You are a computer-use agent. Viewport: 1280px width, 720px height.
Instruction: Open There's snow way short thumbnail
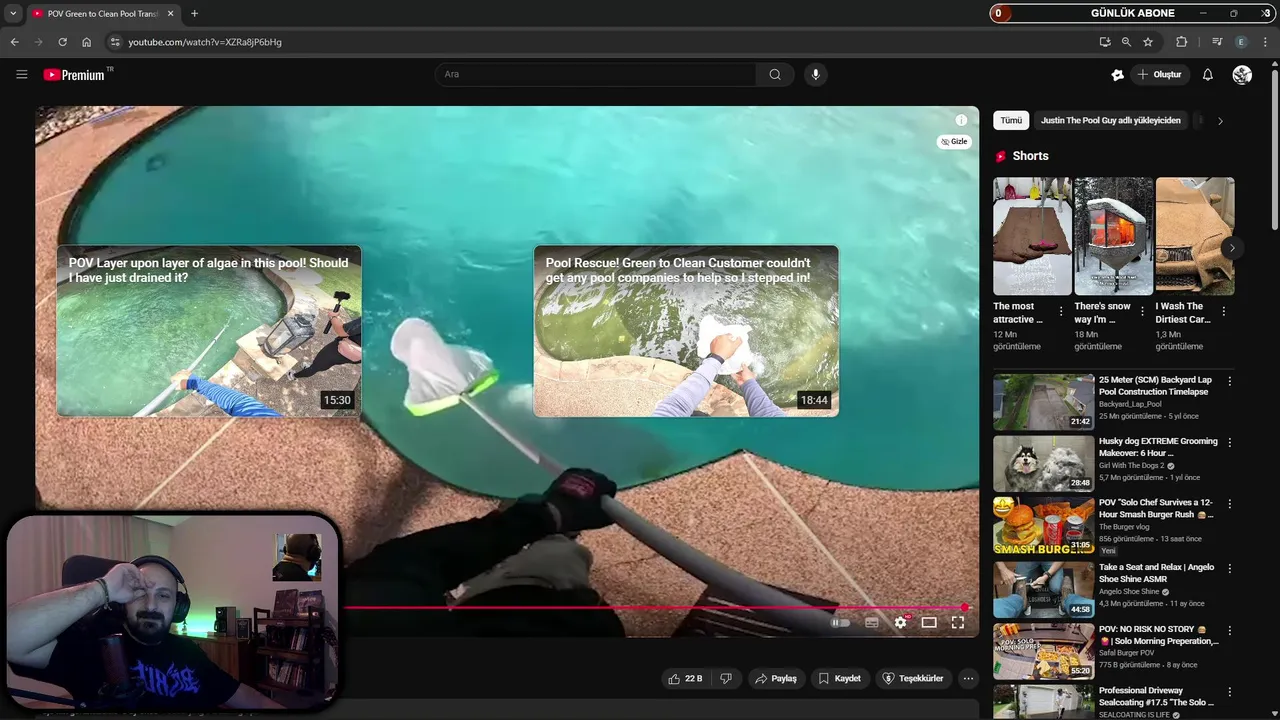[1113, 236]
